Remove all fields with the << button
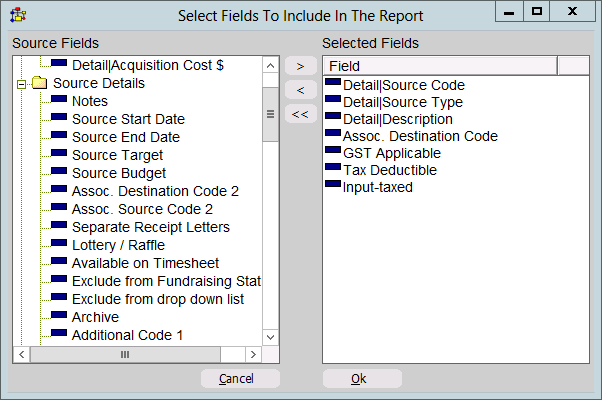 click(301, 114)
